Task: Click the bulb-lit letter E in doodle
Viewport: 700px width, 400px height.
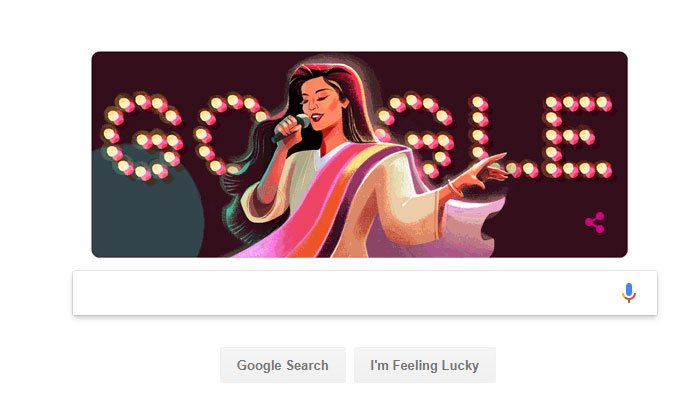Action: [578, 136]
